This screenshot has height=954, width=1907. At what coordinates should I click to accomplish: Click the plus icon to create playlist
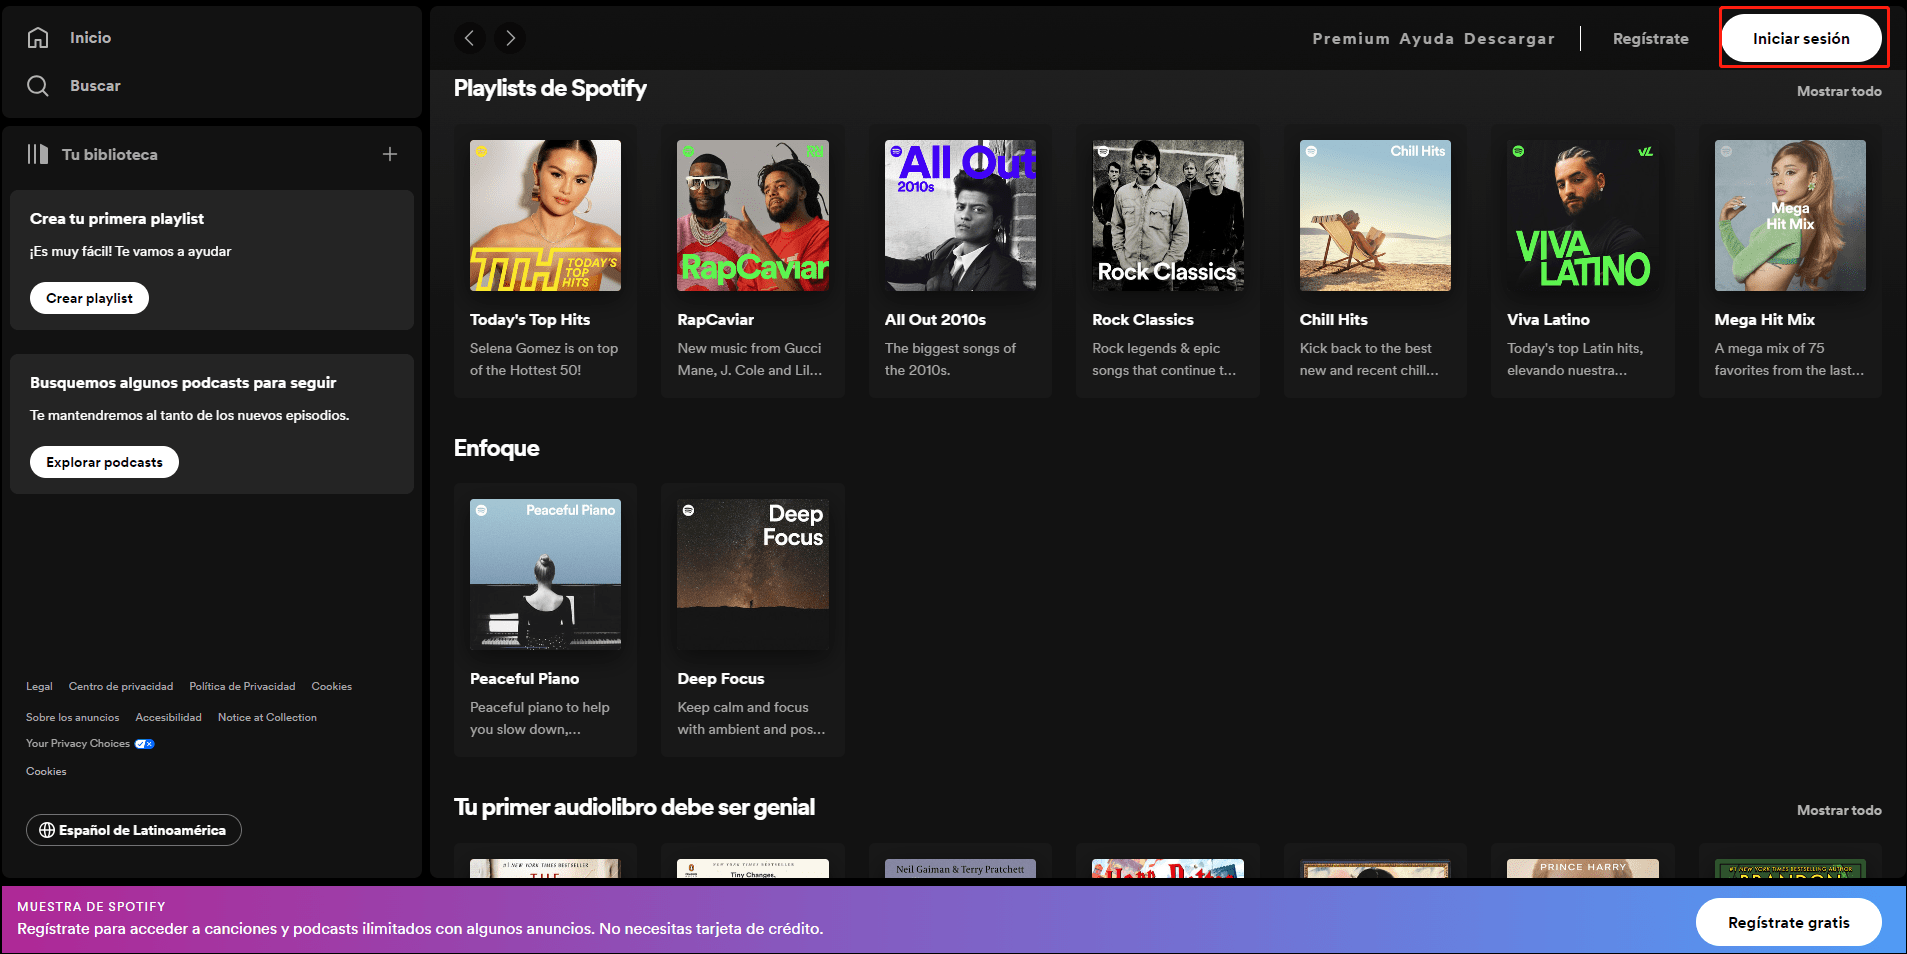[x=390, y=154]
